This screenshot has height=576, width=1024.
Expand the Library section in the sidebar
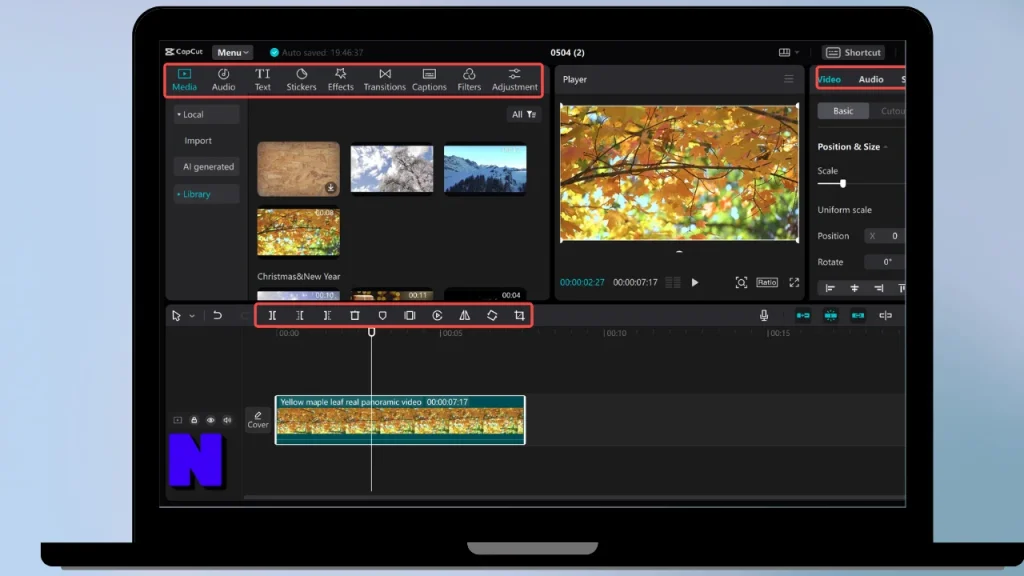[206, 194]
